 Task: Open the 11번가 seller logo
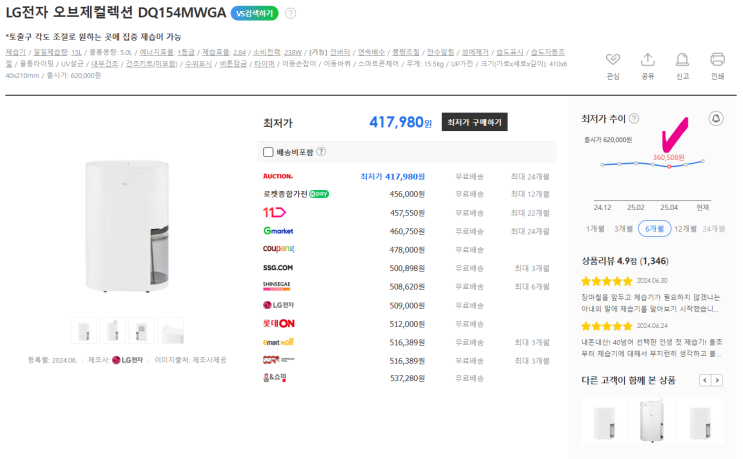click(x=274, y=212)
